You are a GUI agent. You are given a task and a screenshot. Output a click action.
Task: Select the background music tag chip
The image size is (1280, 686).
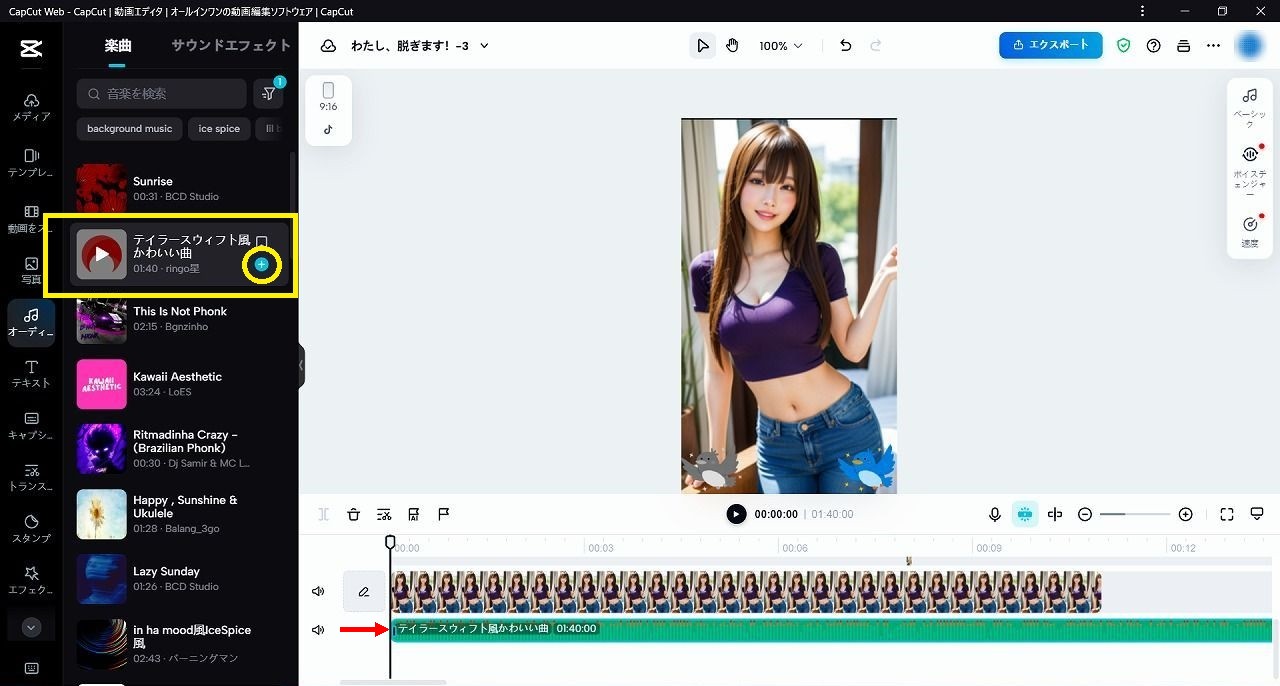tap(129, 129)
